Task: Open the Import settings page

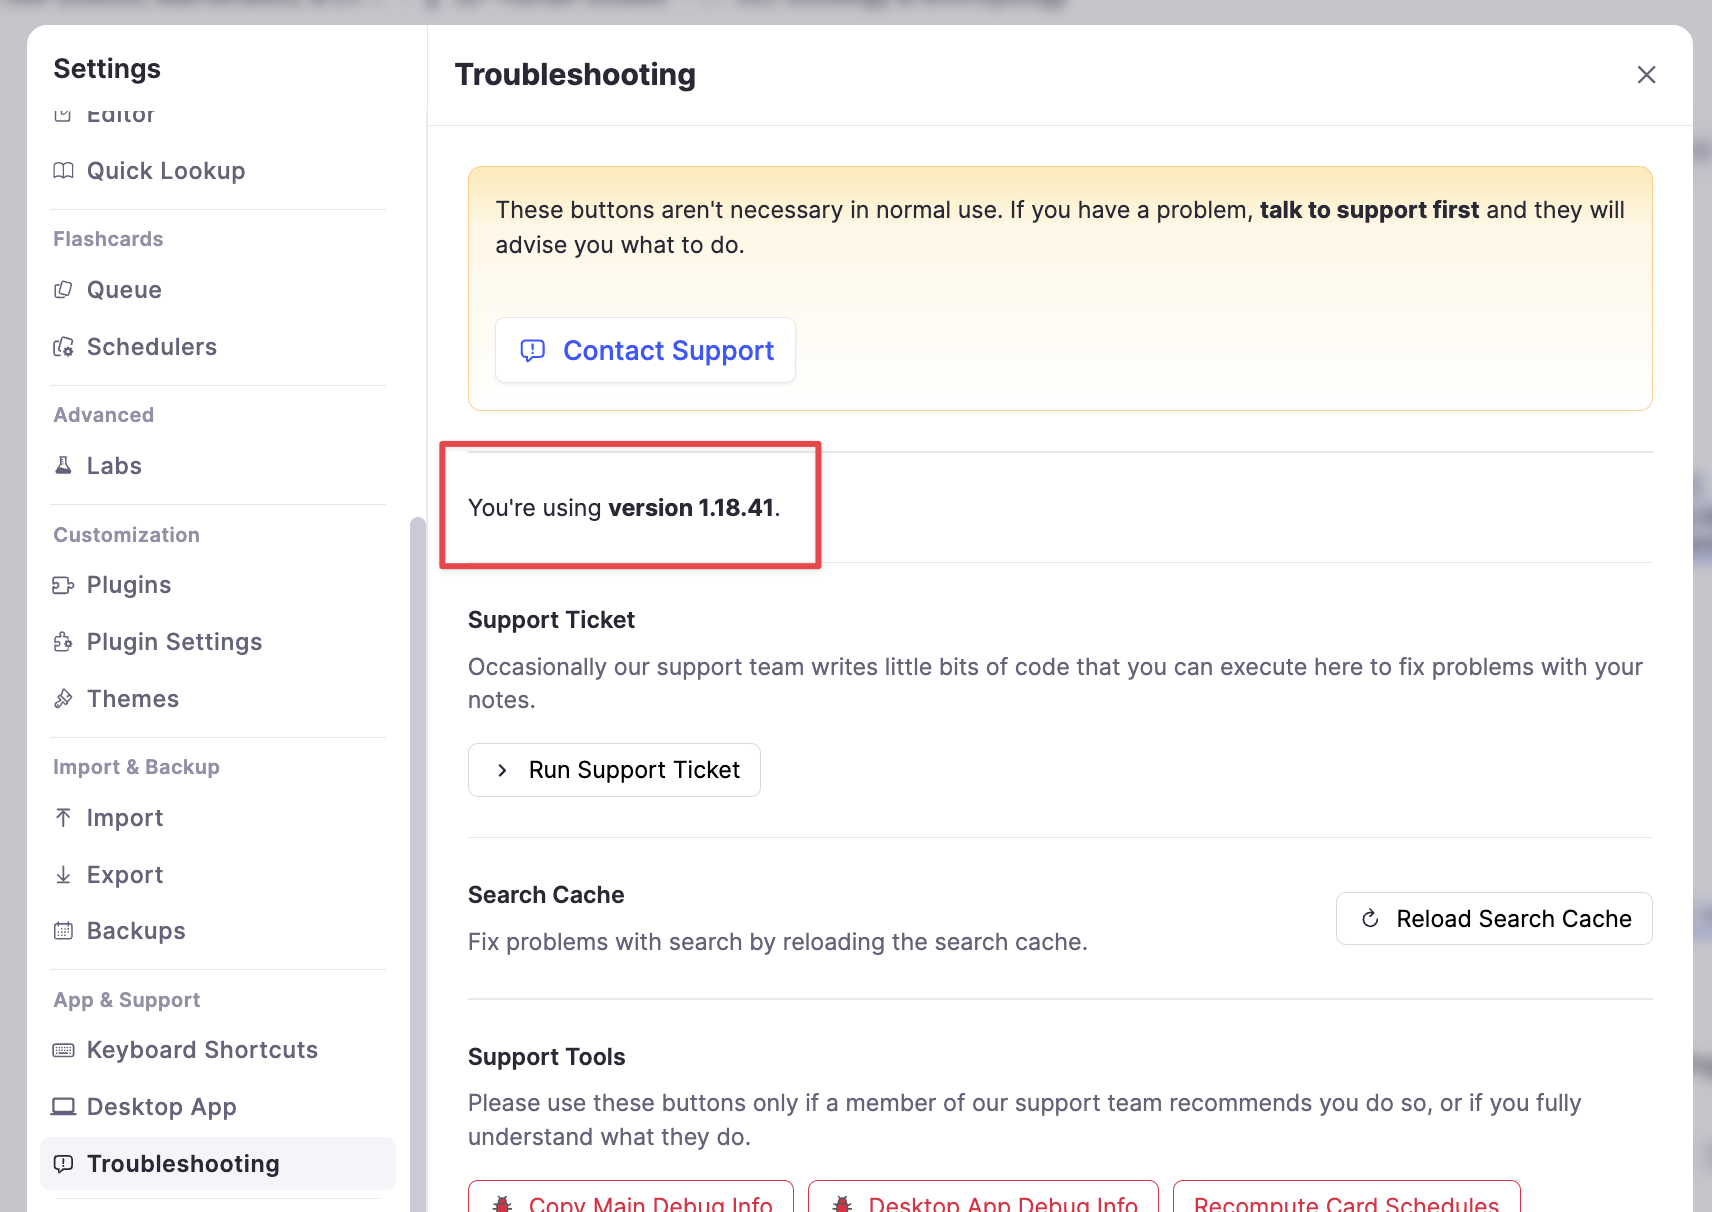Action: (124, 818)
